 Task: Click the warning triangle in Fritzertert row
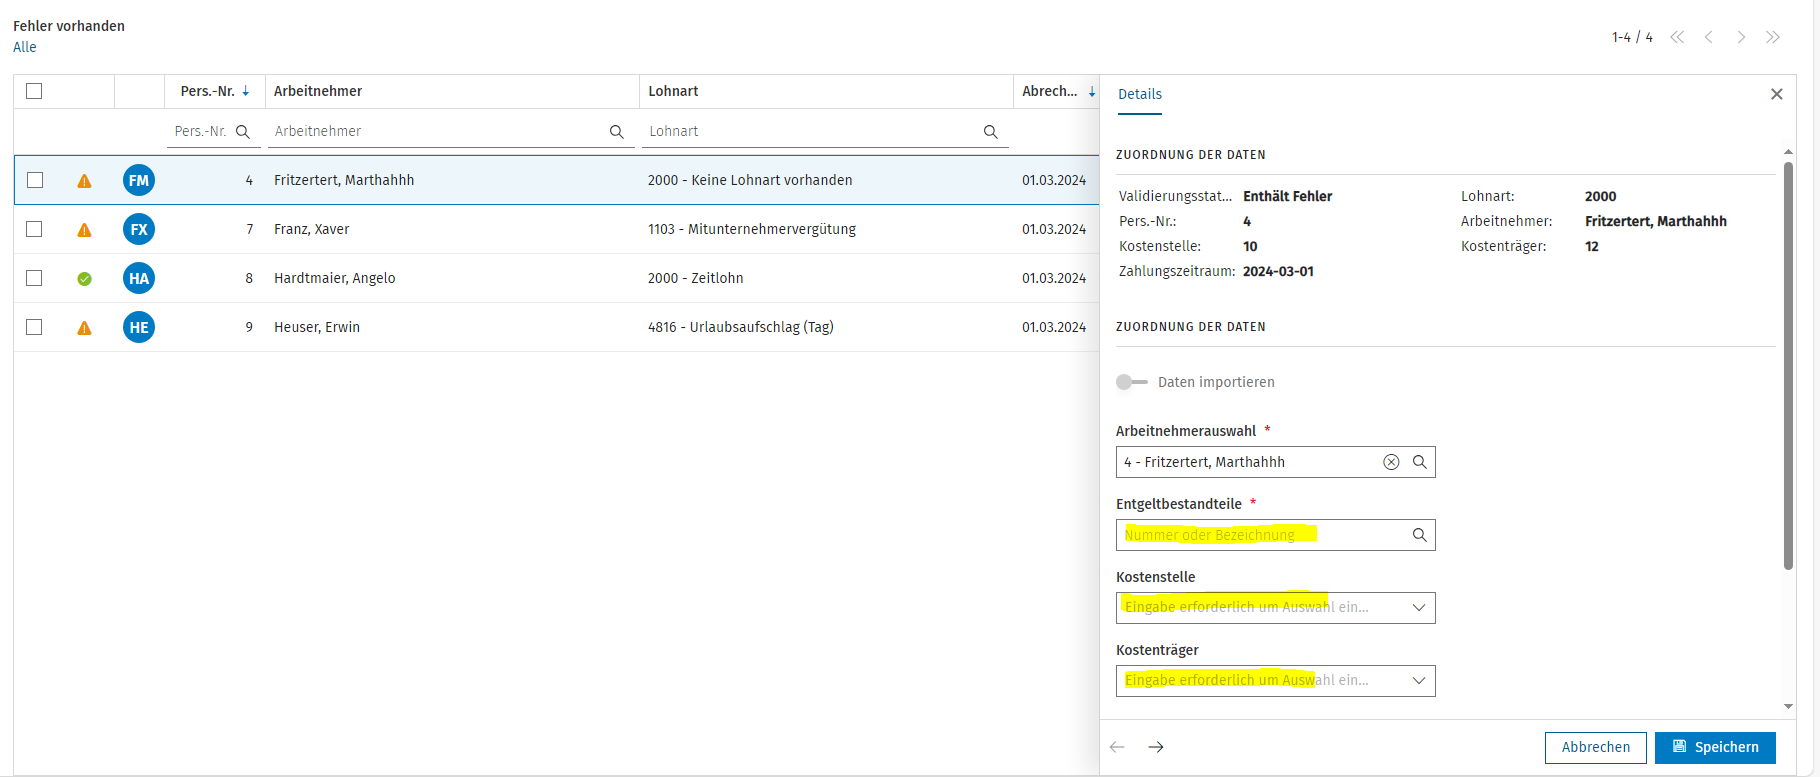pos(84,181)
